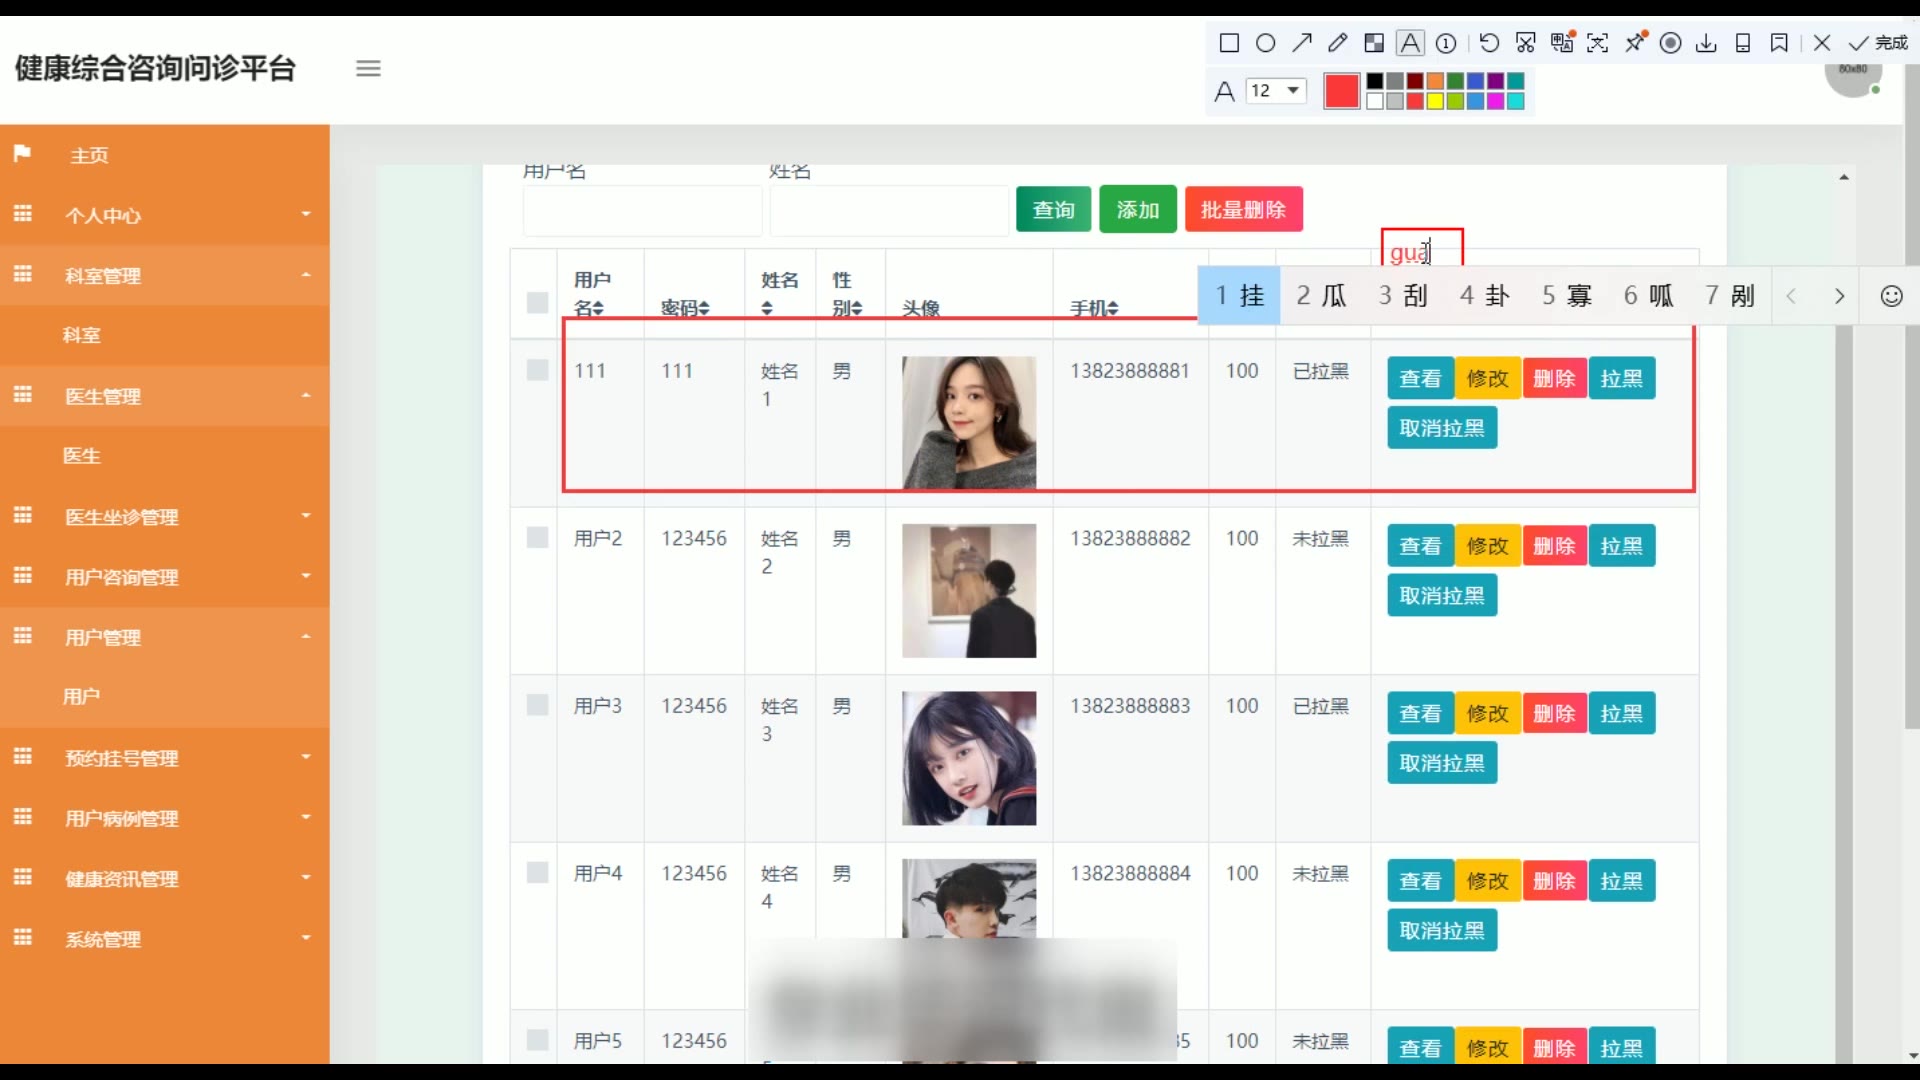
Task: Expand 系统管理 sidebar menu
Action: pos(165,939)
